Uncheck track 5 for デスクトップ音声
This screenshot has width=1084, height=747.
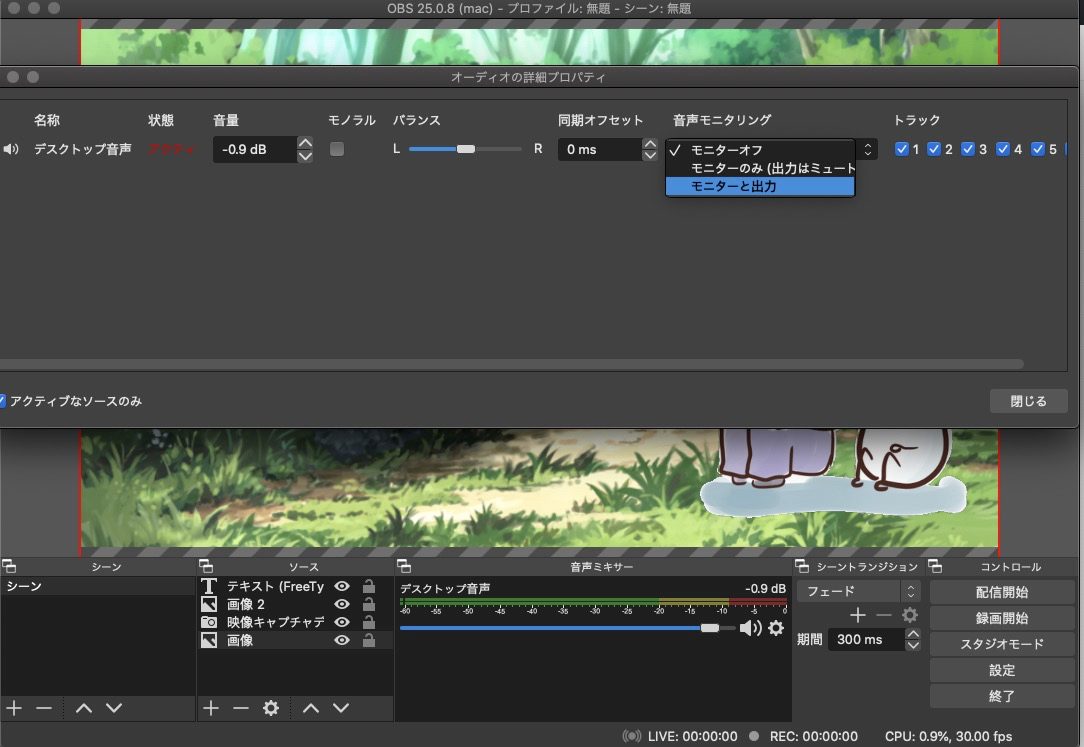tap(1038, 149)
